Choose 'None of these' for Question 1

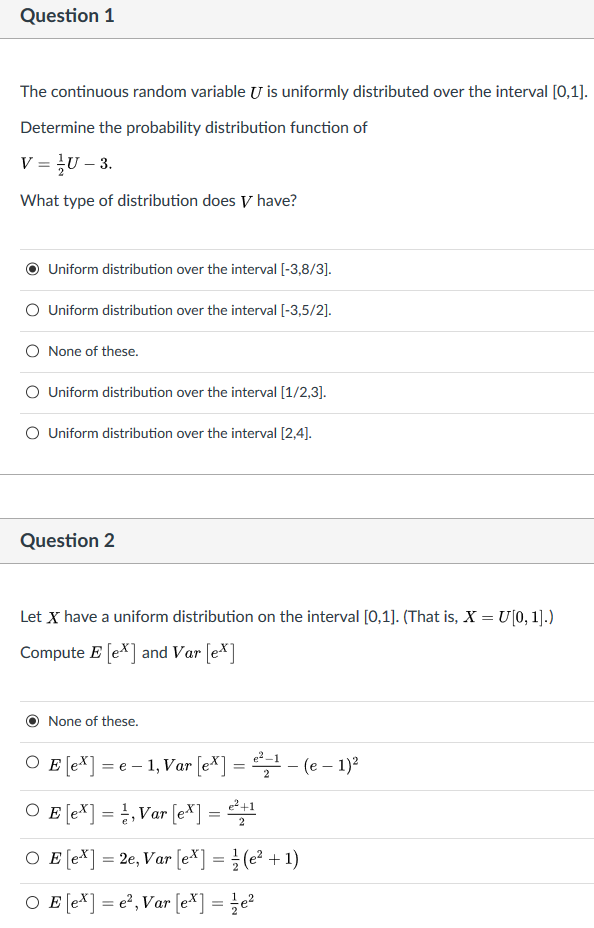coord(33,351)
